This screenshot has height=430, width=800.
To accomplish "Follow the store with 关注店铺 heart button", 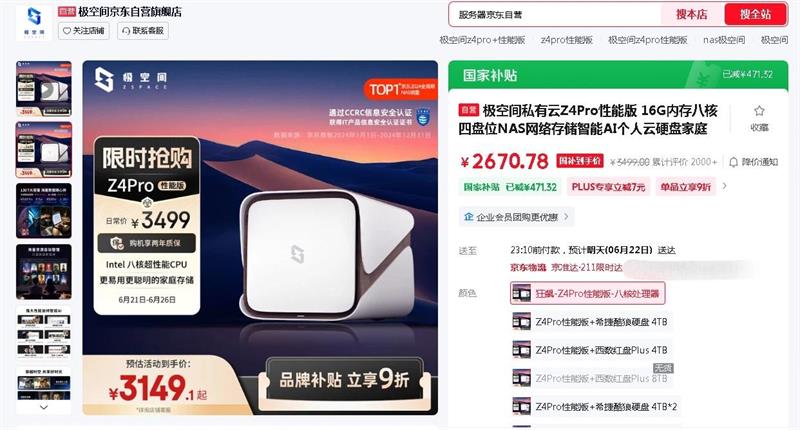I will pyautogui.click(x=84, y=31).
